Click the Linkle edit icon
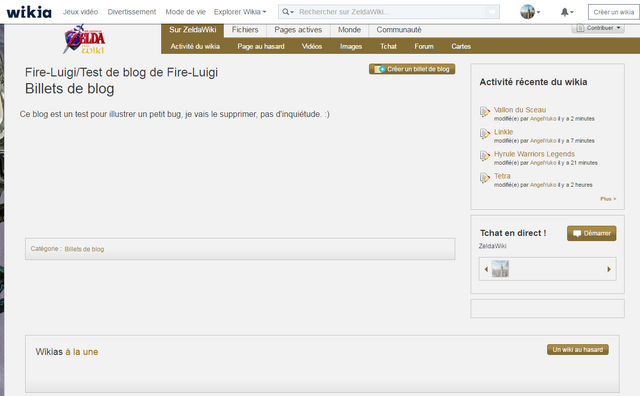The height and width of the screenshot is (396, 640). (484, 134)
